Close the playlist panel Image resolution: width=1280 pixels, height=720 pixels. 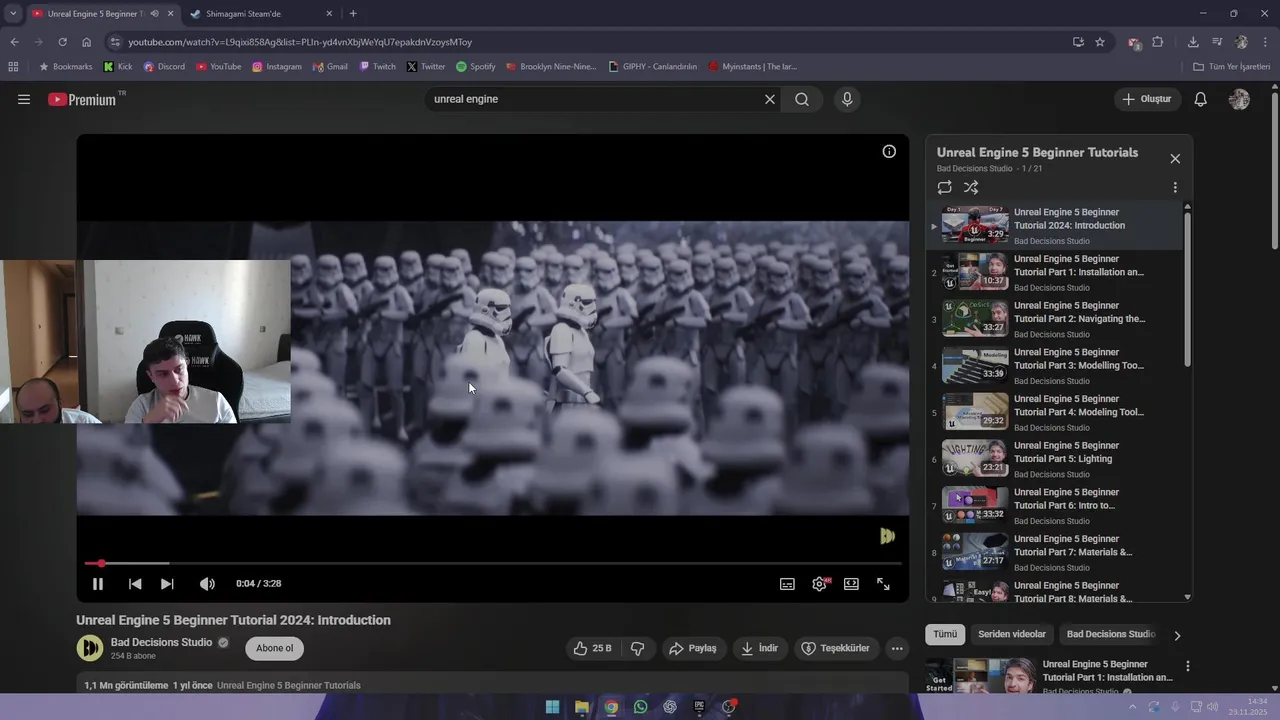1175,159
